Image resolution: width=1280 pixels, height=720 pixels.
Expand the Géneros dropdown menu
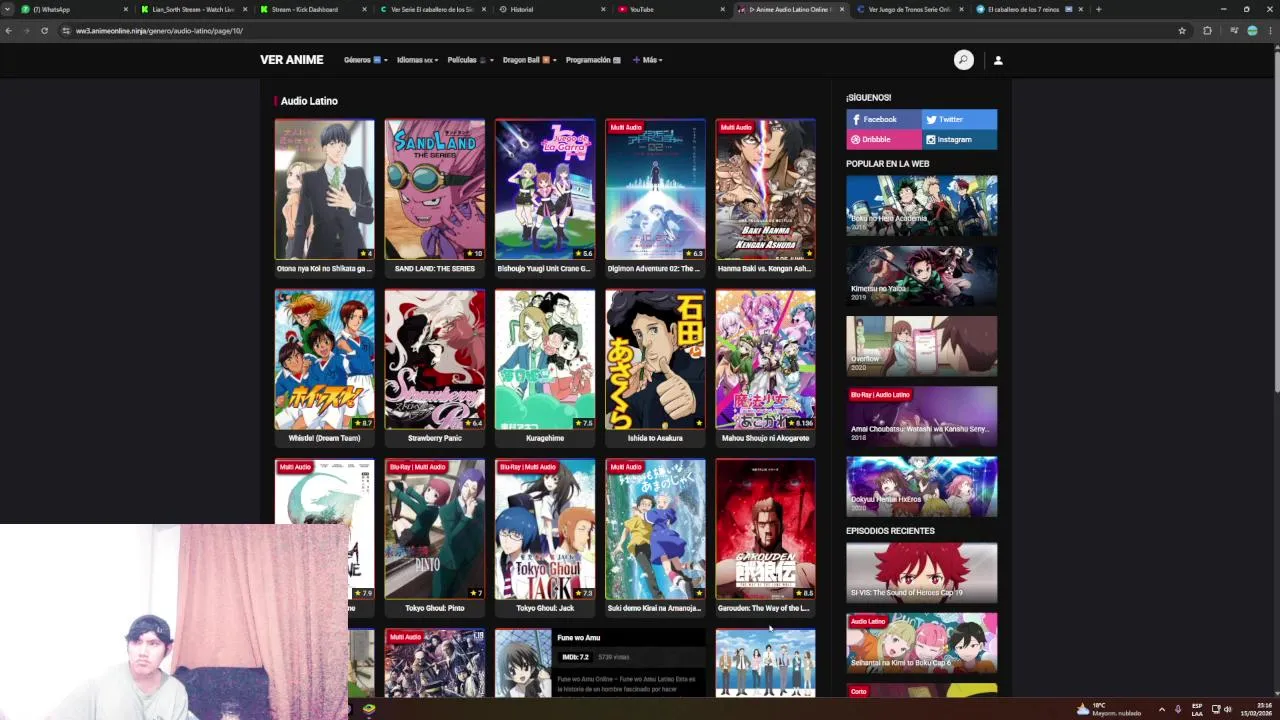coord(365,60)
